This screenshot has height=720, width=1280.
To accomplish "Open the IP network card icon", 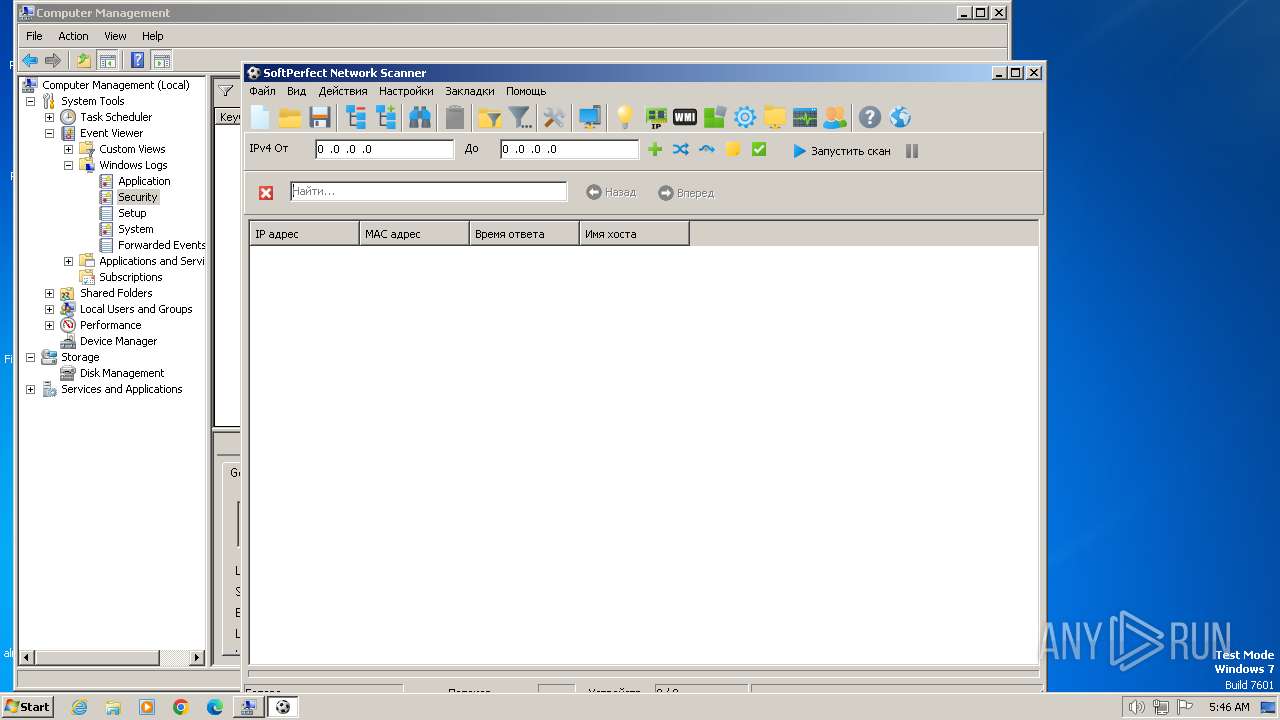I will click(x=656, y=118).
